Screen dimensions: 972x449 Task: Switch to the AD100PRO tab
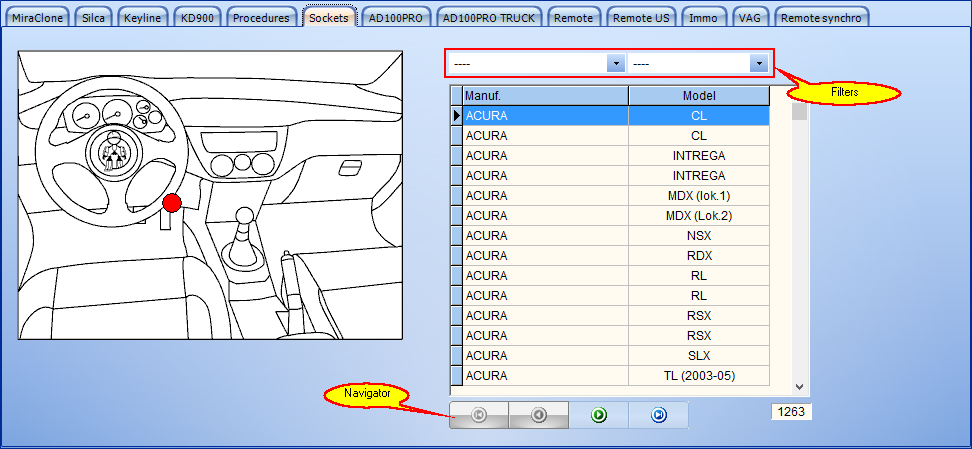(x=395, y=18)
